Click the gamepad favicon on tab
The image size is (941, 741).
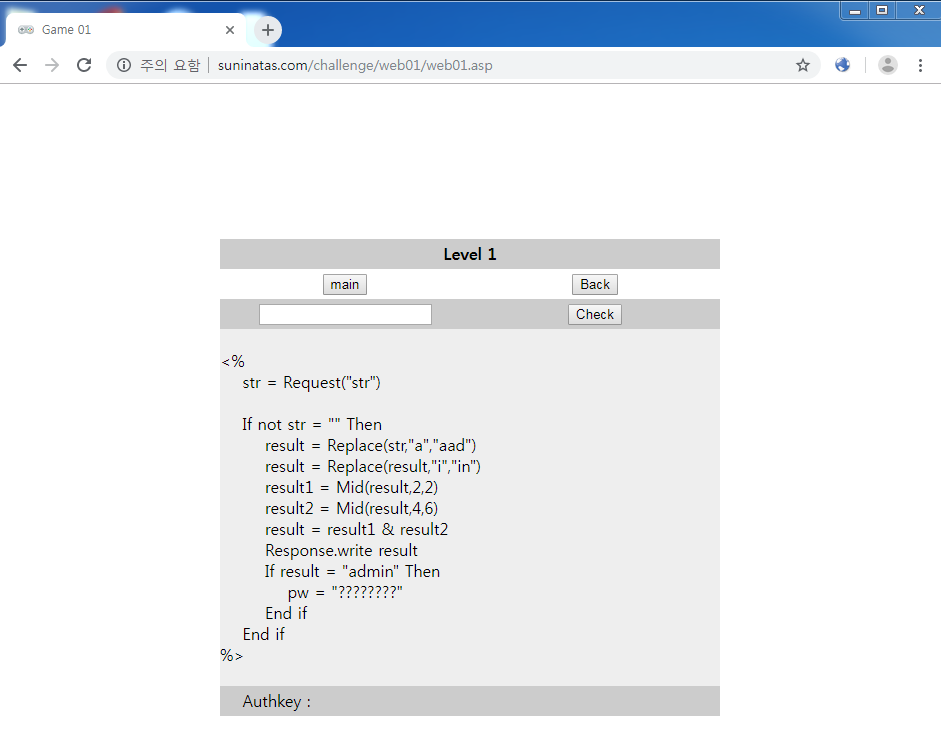click(26, 29)
